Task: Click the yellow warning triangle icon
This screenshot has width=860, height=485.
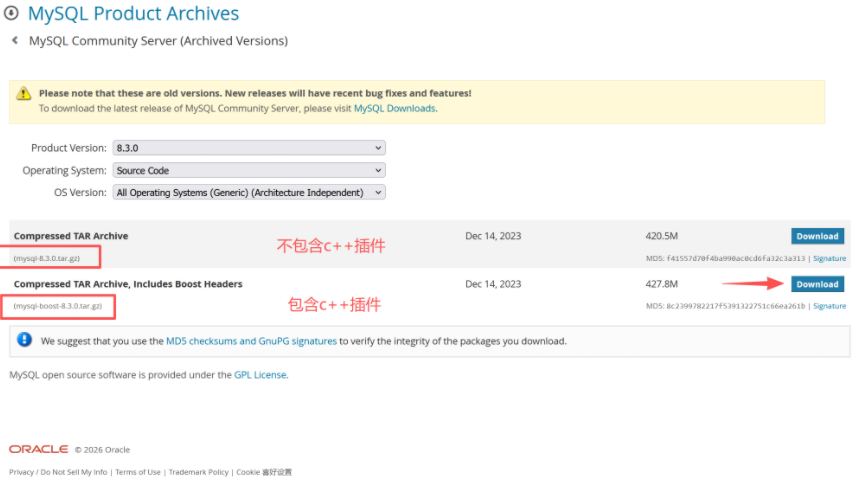Action: pos(24,93)
